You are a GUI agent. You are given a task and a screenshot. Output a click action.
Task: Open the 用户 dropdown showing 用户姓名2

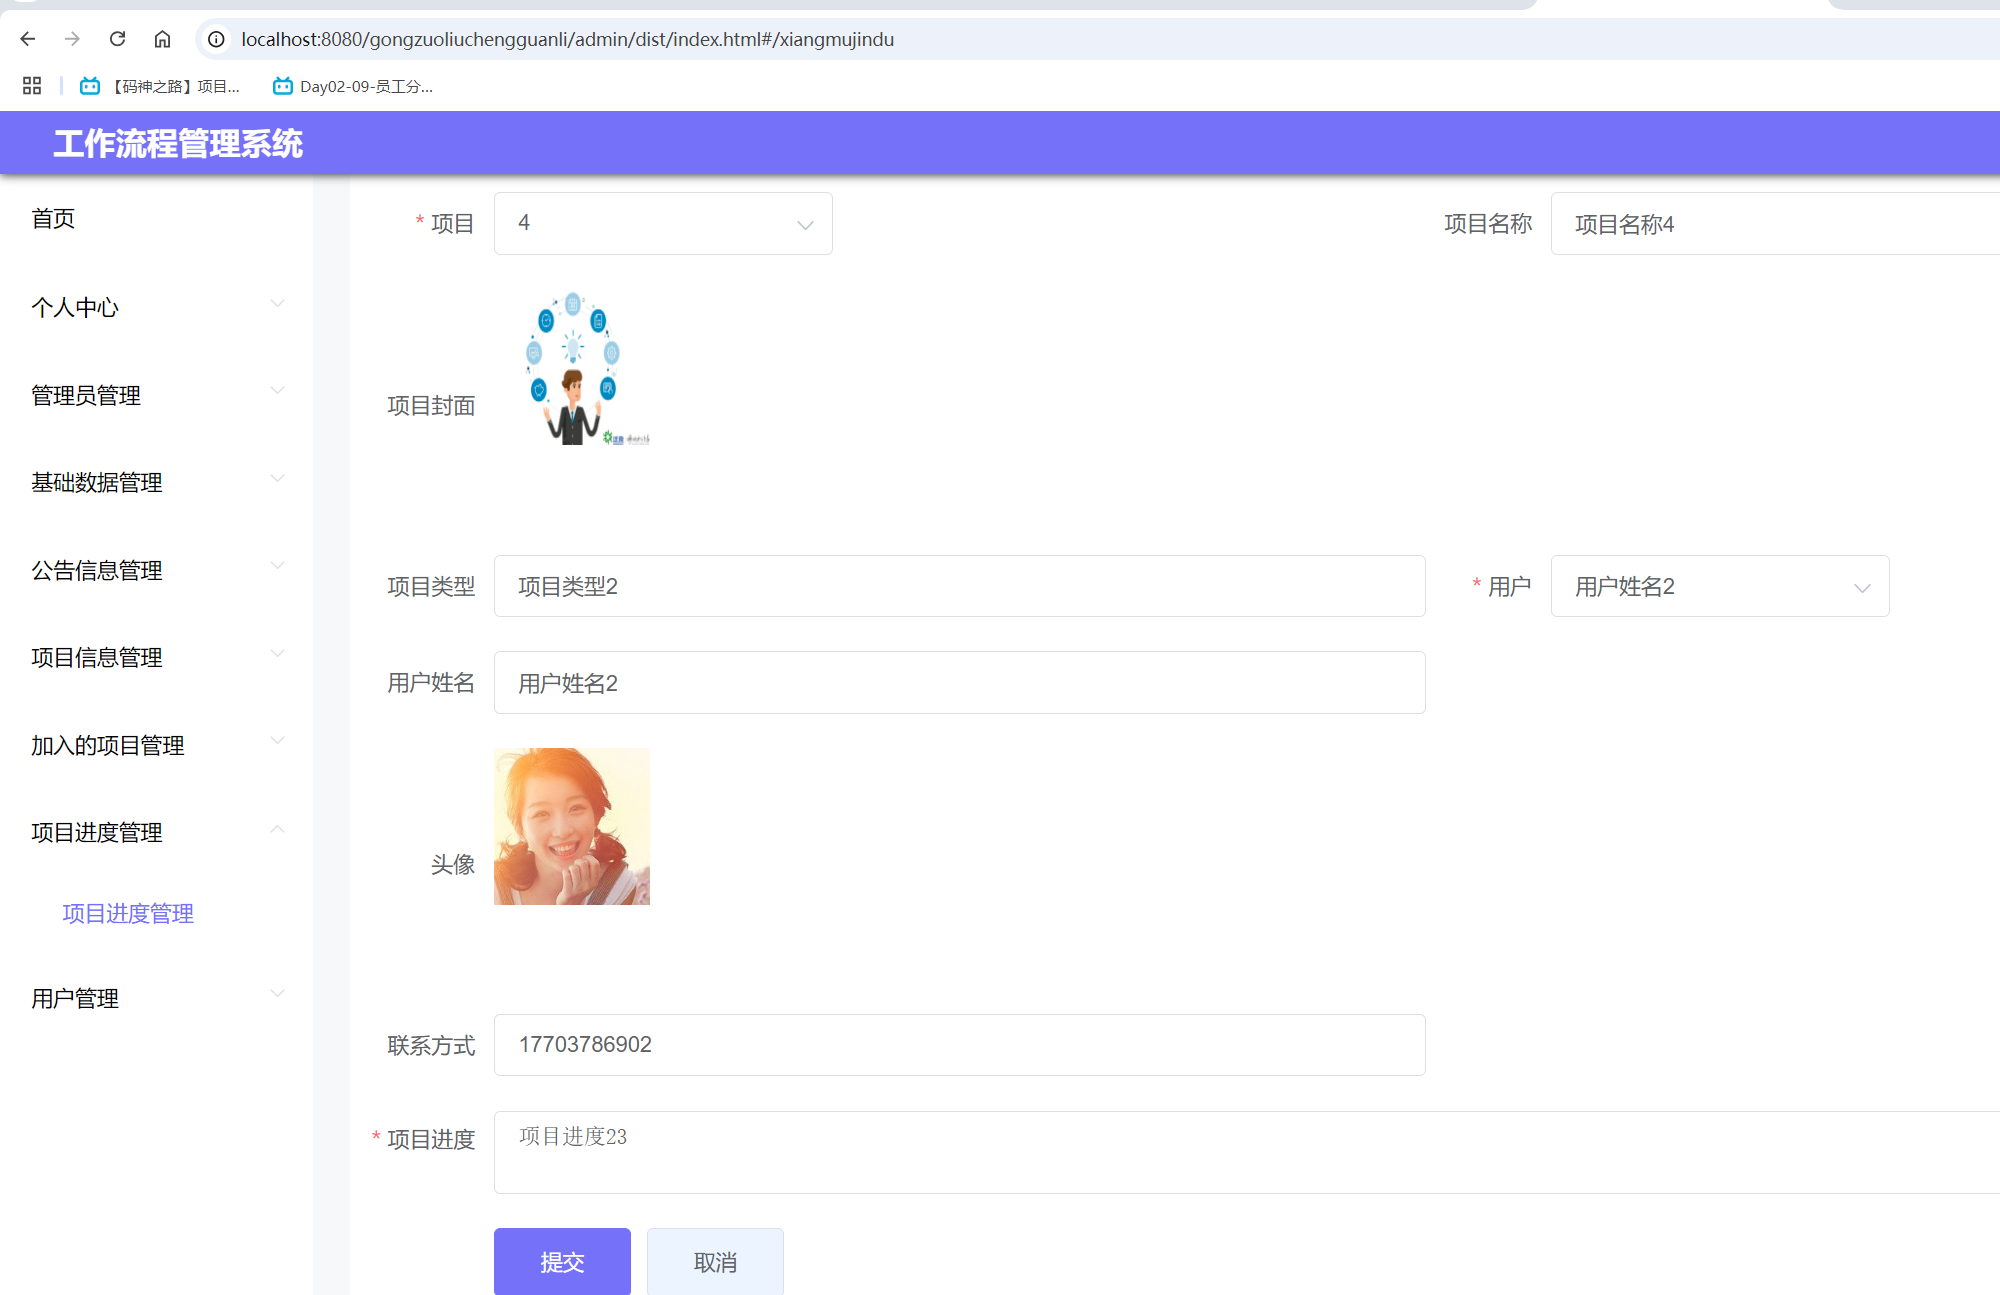(1718, 586)
